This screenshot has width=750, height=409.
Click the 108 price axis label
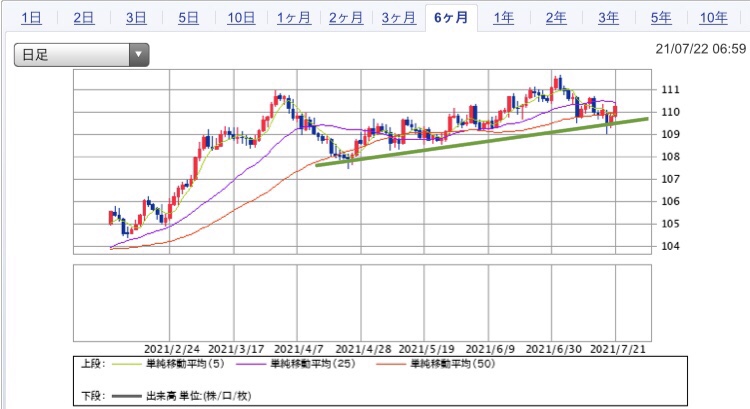670,156
